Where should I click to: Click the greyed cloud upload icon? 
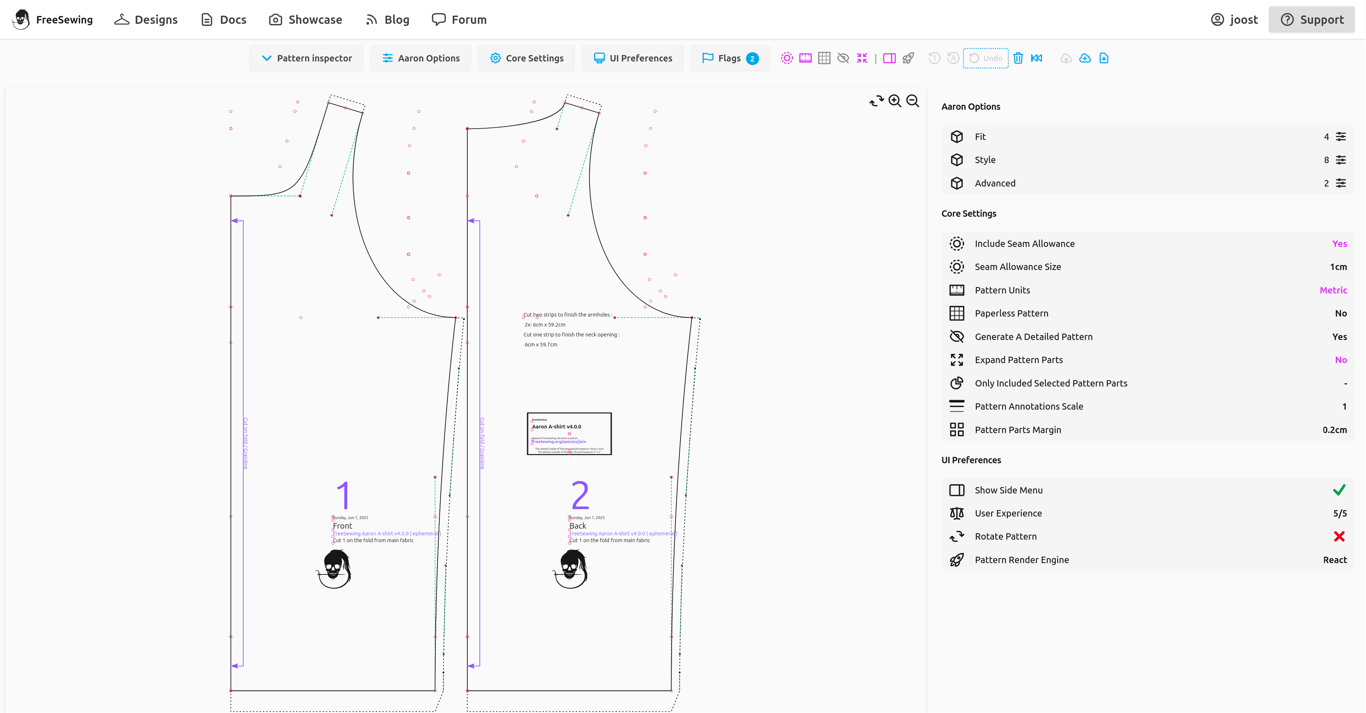(1066, 58)
